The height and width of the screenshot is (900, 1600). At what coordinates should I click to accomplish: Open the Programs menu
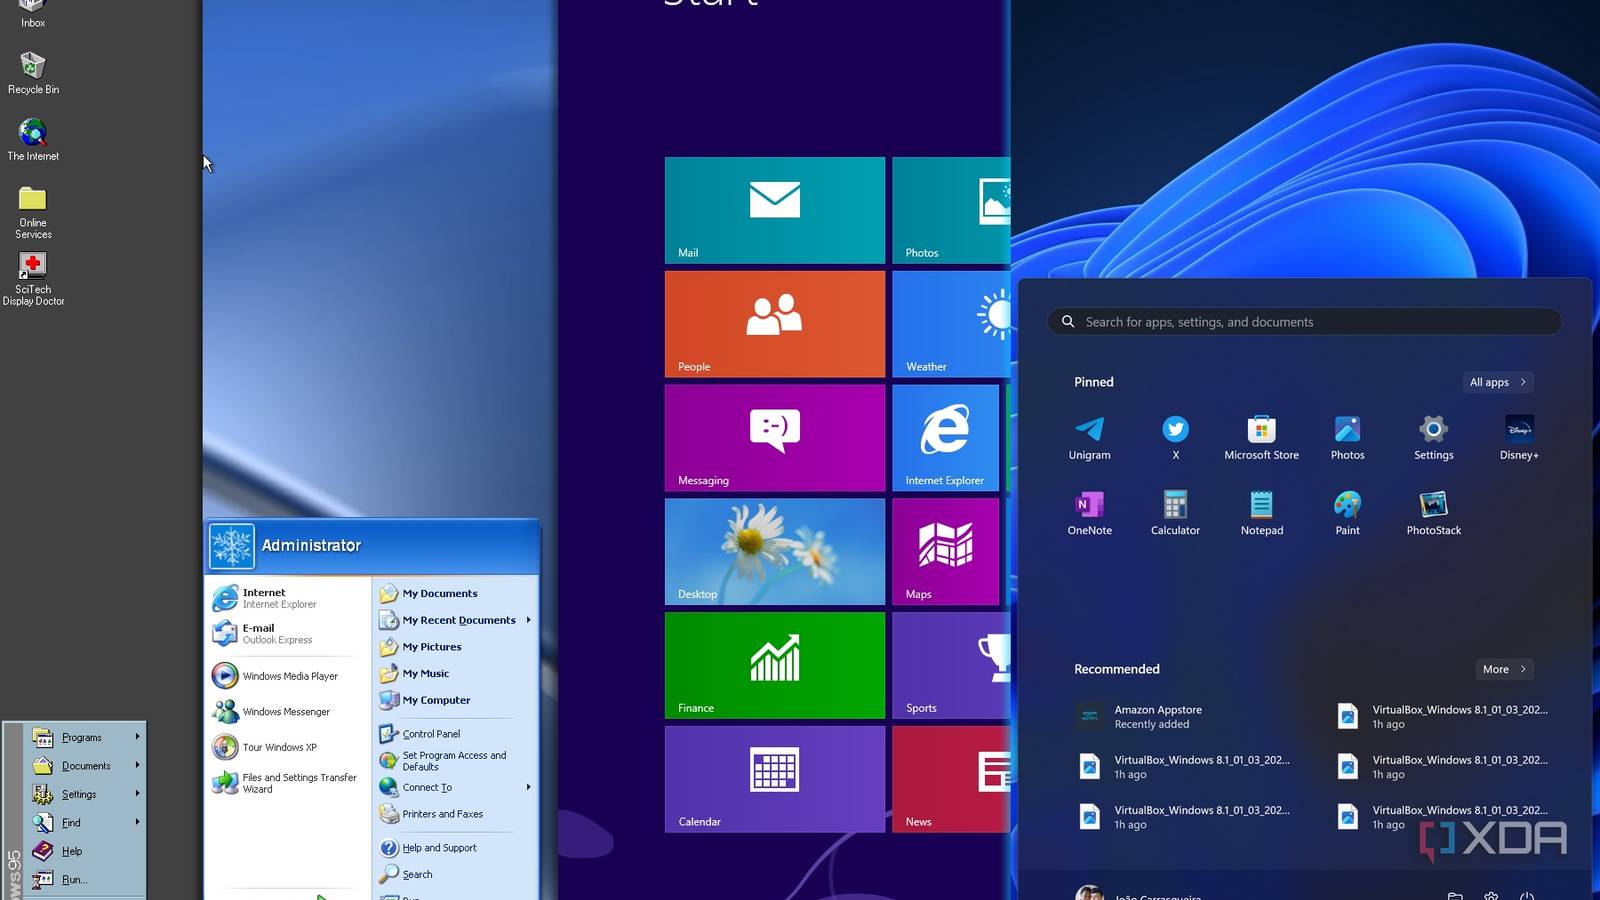(82, 737)
